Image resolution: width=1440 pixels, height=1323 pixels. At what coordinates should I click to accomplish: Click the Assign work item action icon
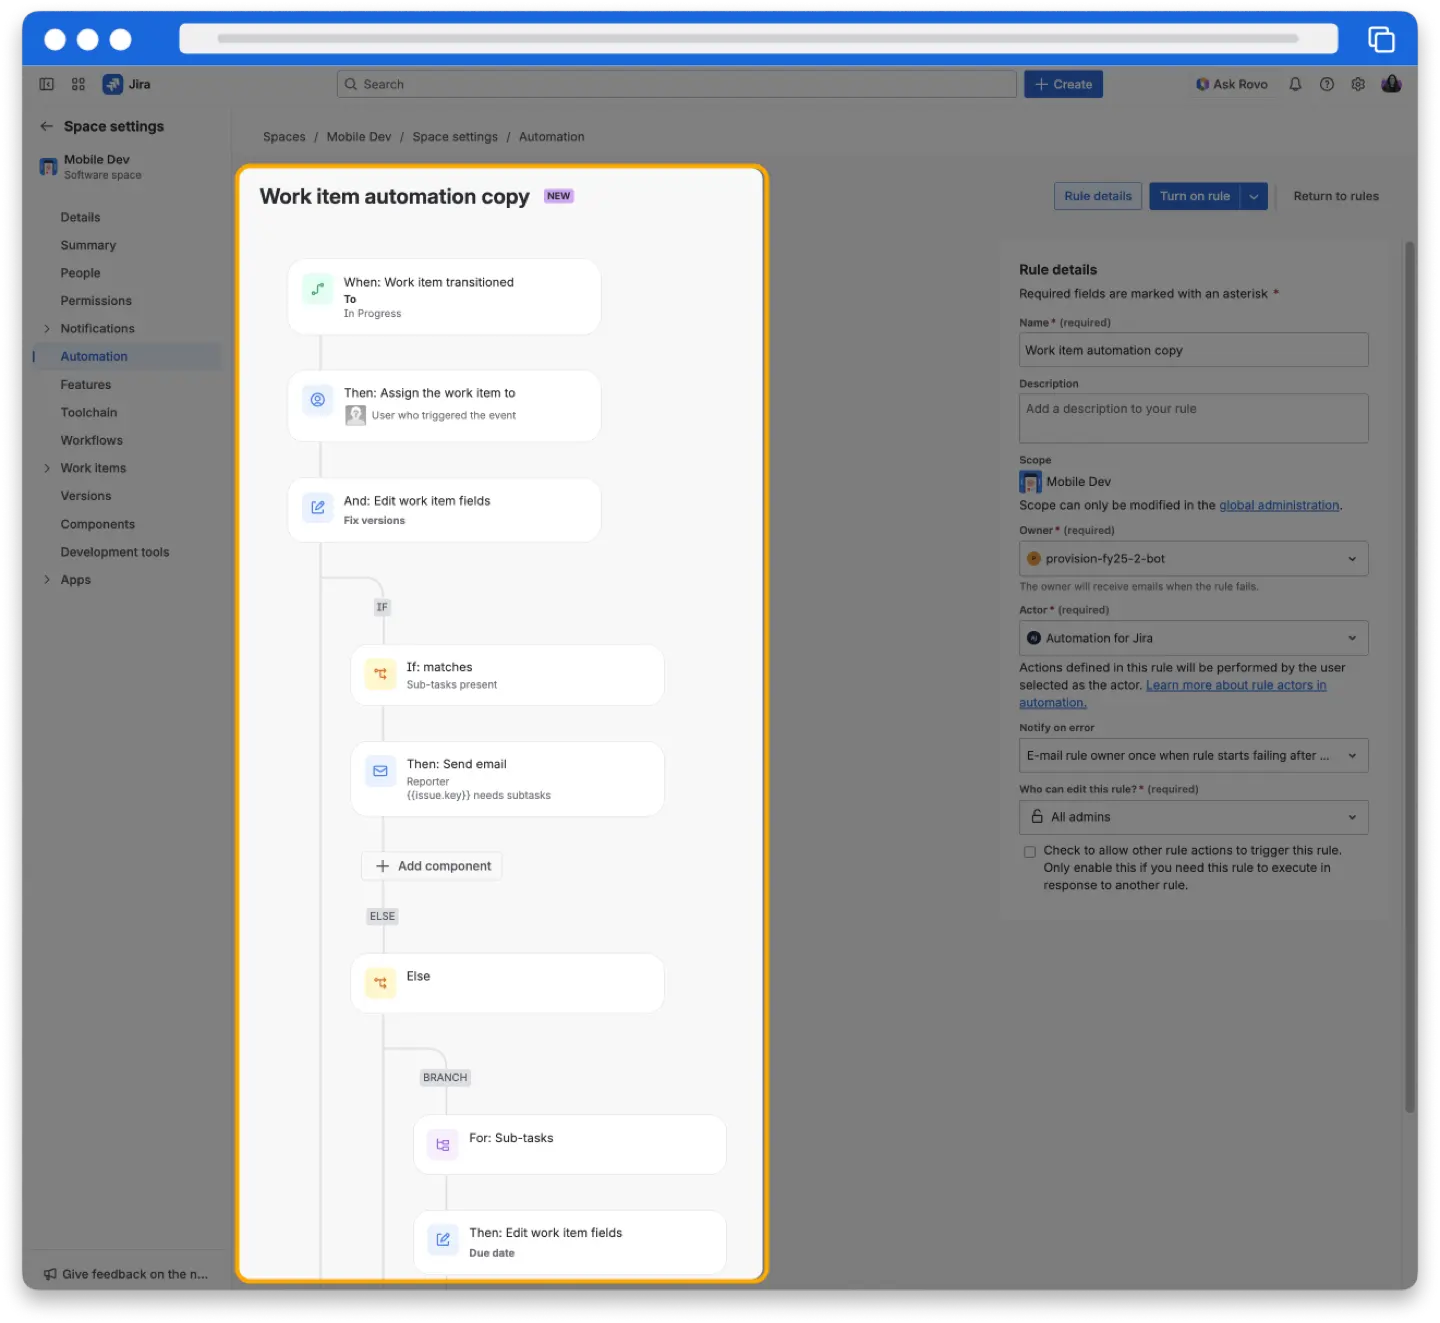click(317, 400)
